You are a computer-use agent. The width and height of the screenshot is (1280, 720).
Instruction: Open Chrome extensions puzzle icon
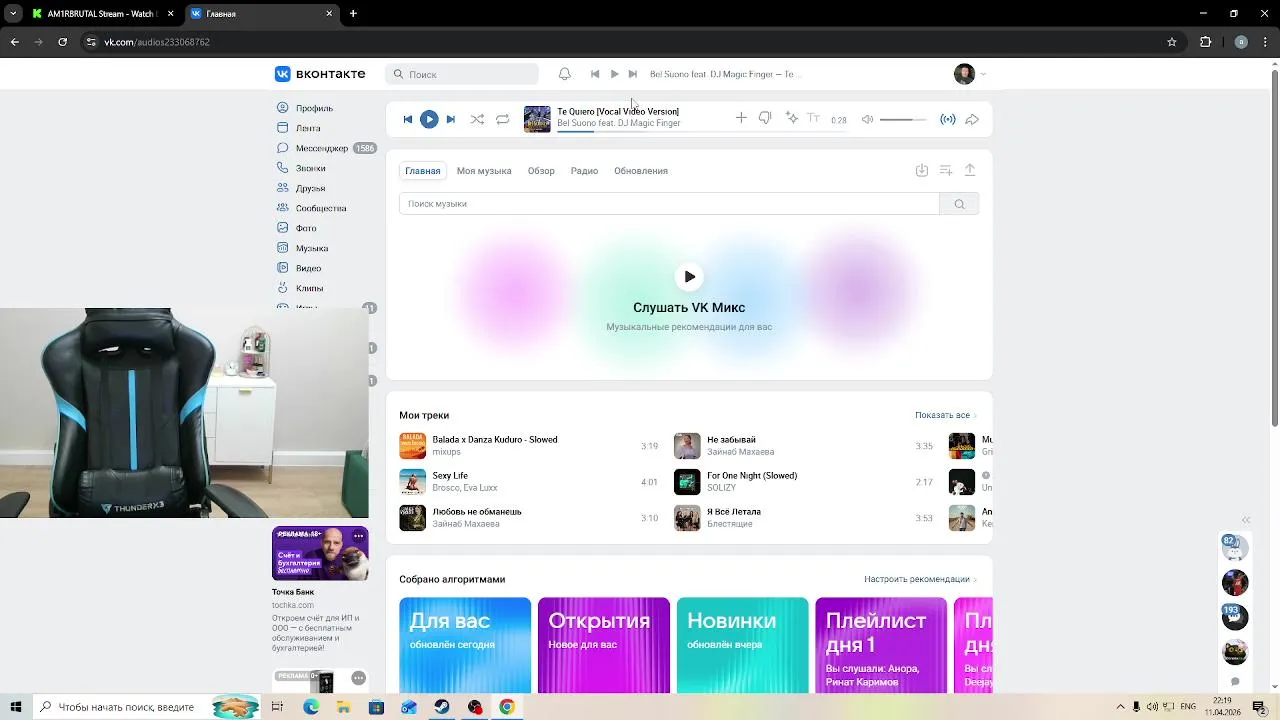[1205, 42]
